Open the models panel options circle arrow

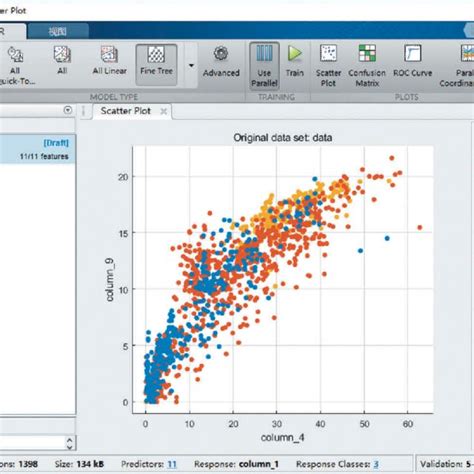(68, 110)
